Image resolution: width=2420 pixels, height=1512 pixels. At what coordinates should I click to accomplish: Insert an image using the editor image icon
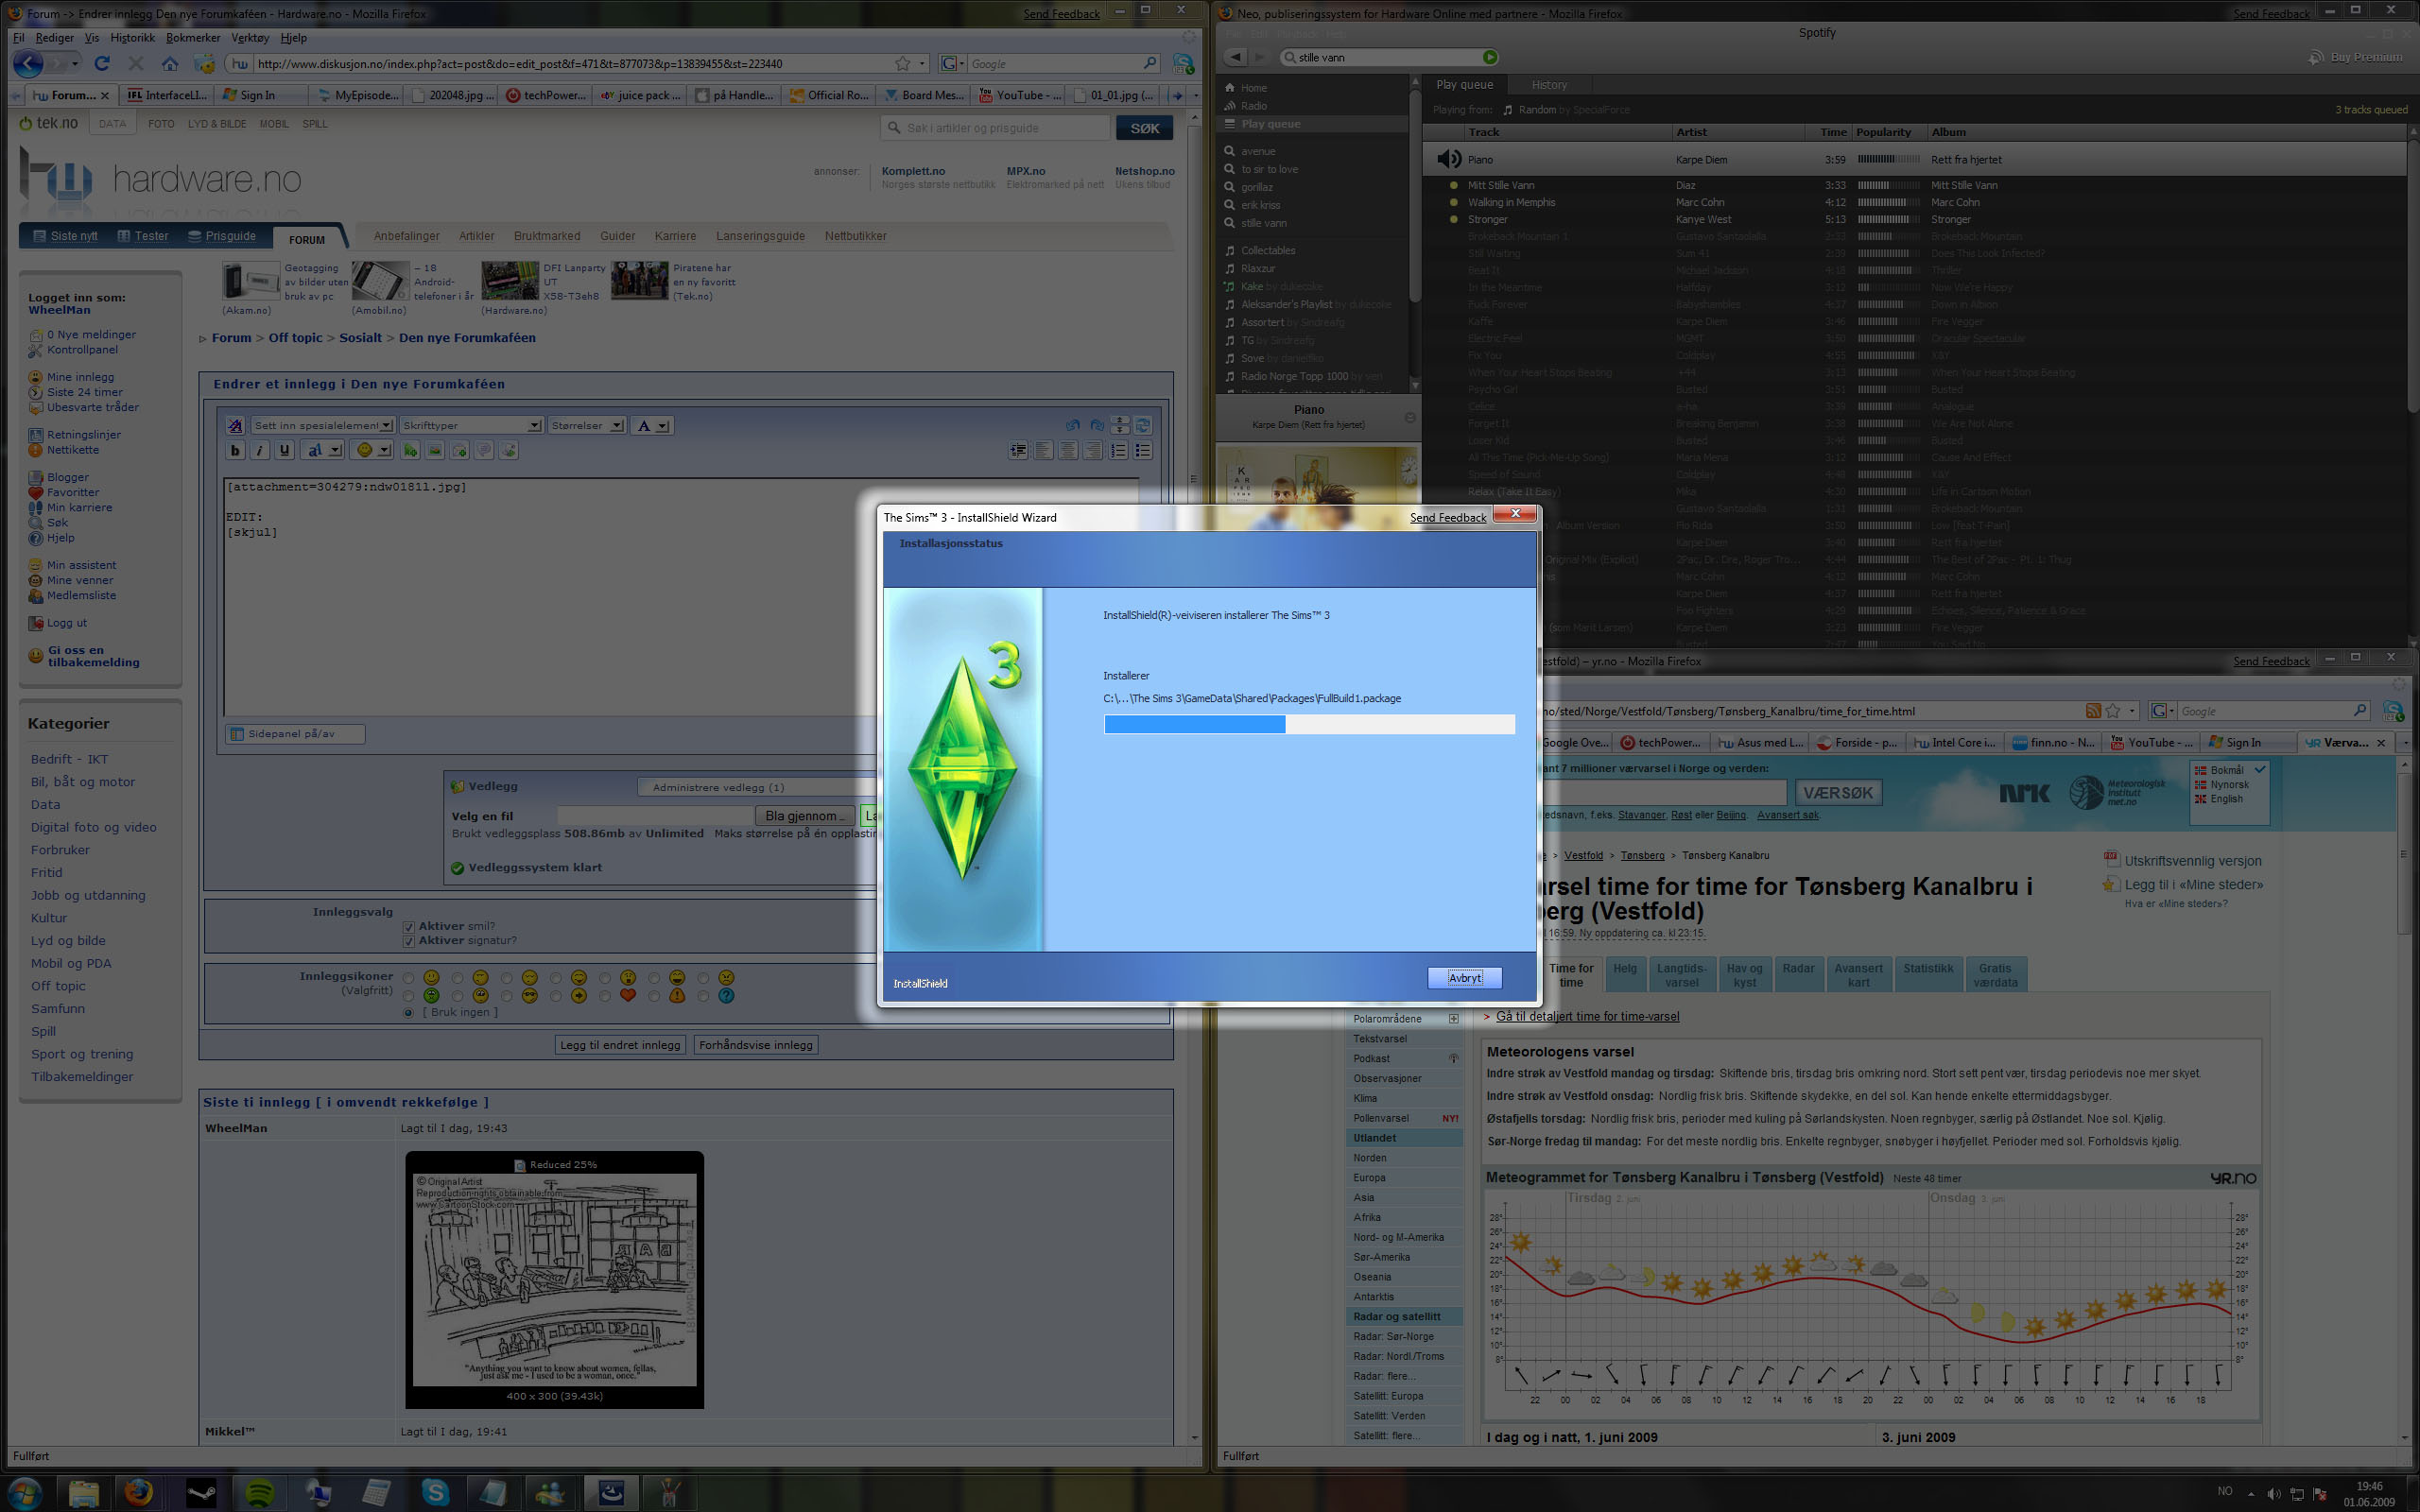(x=435, y=450)
